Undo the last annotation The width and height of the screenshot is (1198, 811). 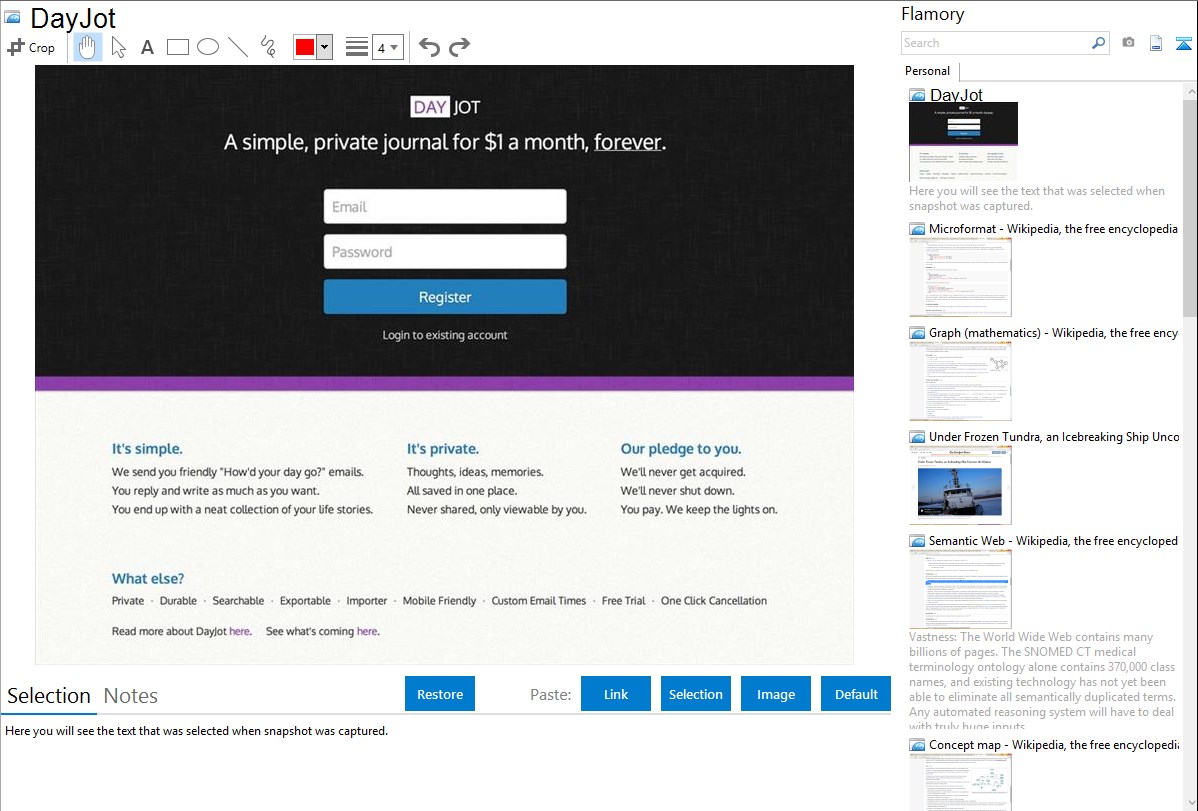[x=429, y=47]
